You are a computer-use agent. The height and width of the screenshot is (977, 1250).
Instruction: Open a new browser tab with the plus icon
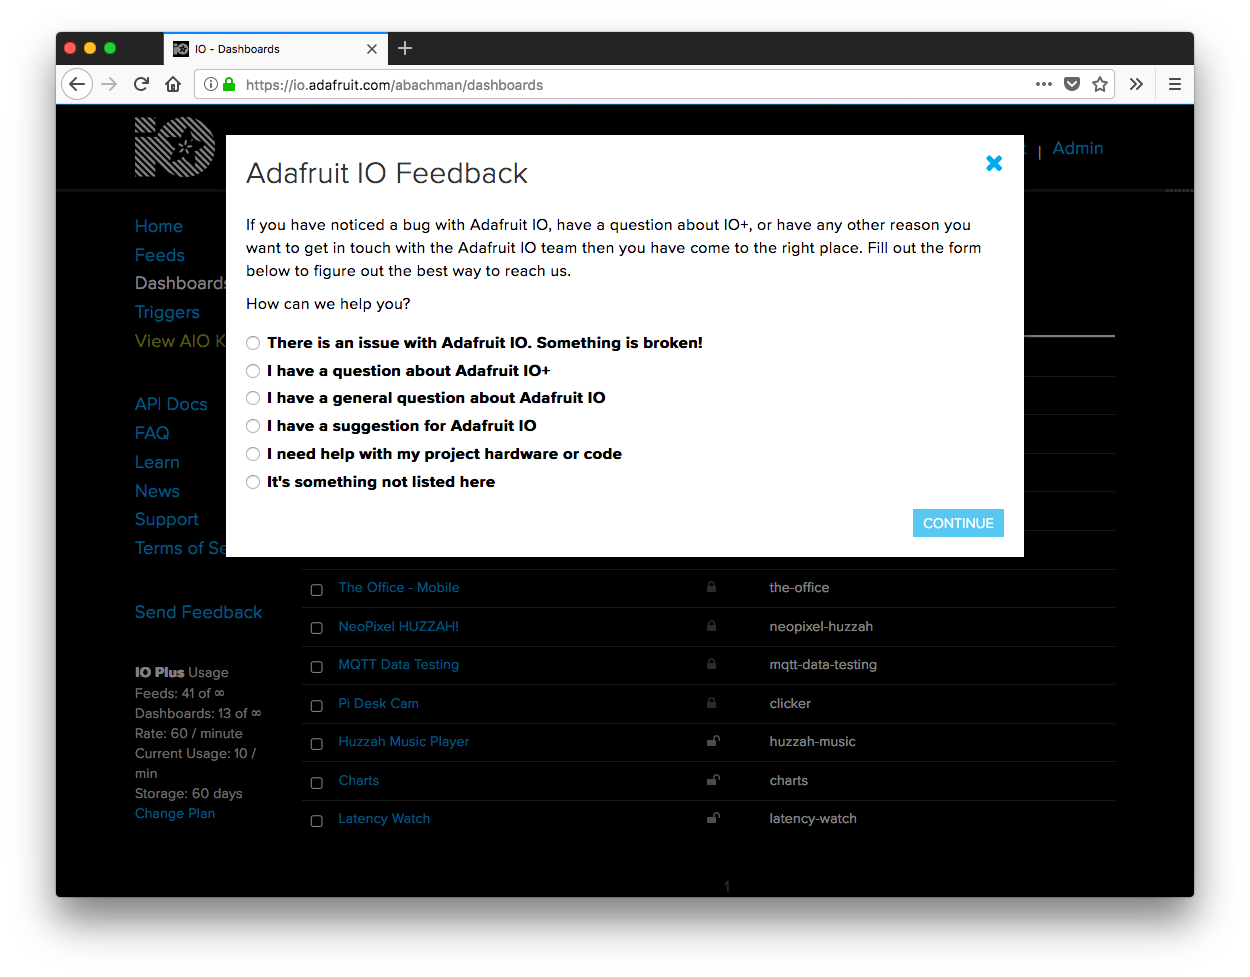pyautogui.click(x=404, y=47)
